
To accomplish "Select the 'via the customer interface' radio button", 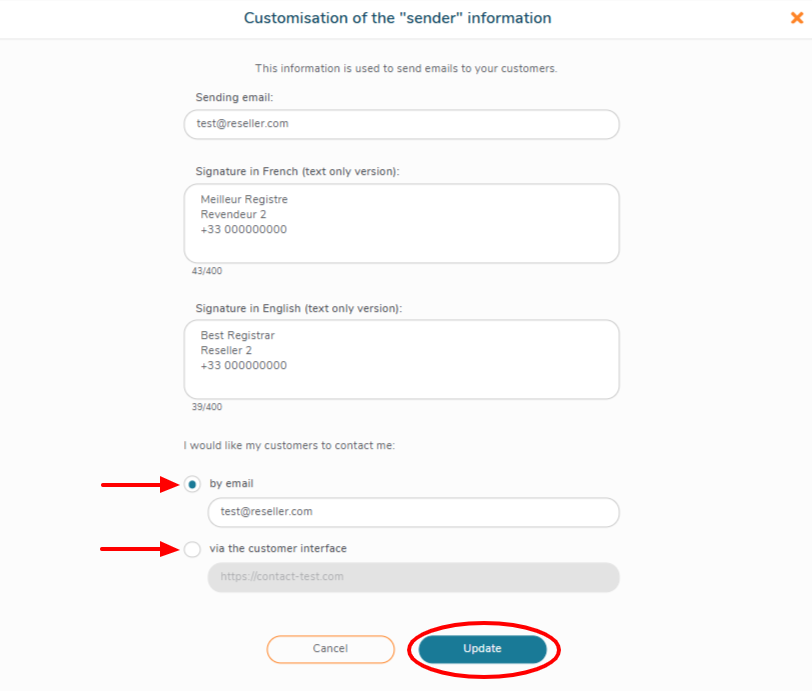I will pyautogui.click(x=192, y=549).
